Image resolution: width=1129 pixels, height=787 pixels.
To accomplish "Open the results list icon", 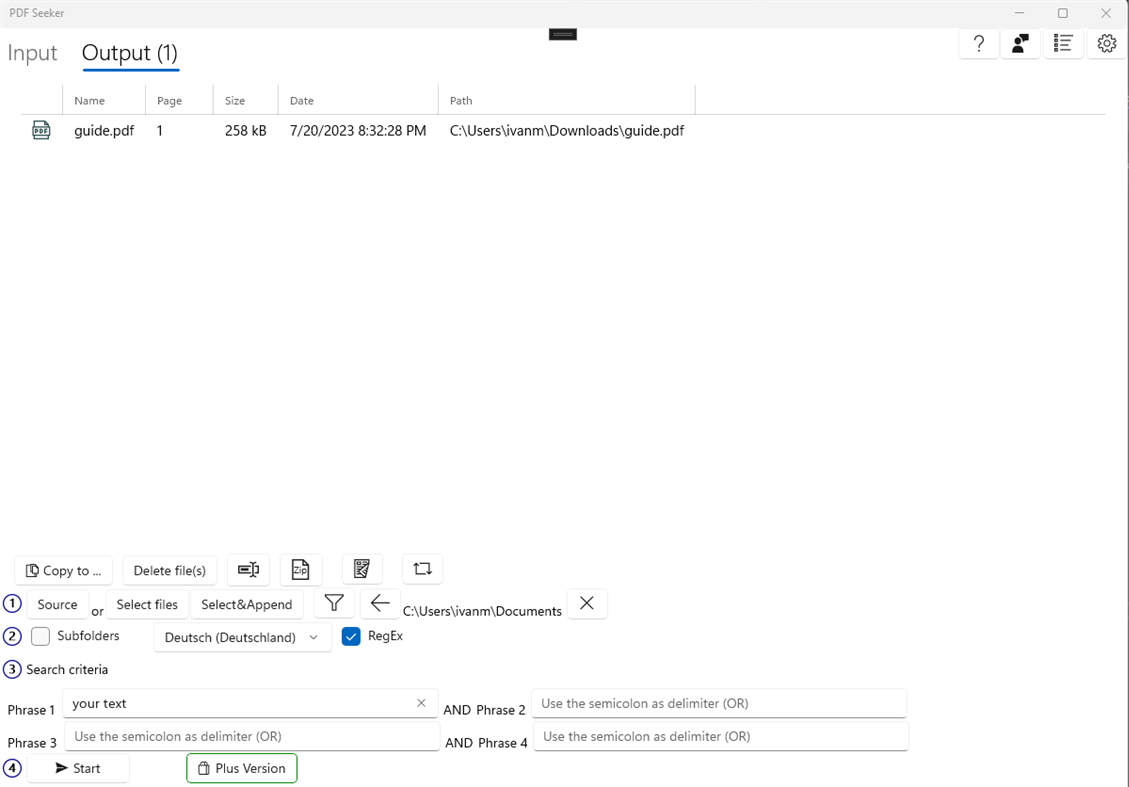I will point(1063,43).
